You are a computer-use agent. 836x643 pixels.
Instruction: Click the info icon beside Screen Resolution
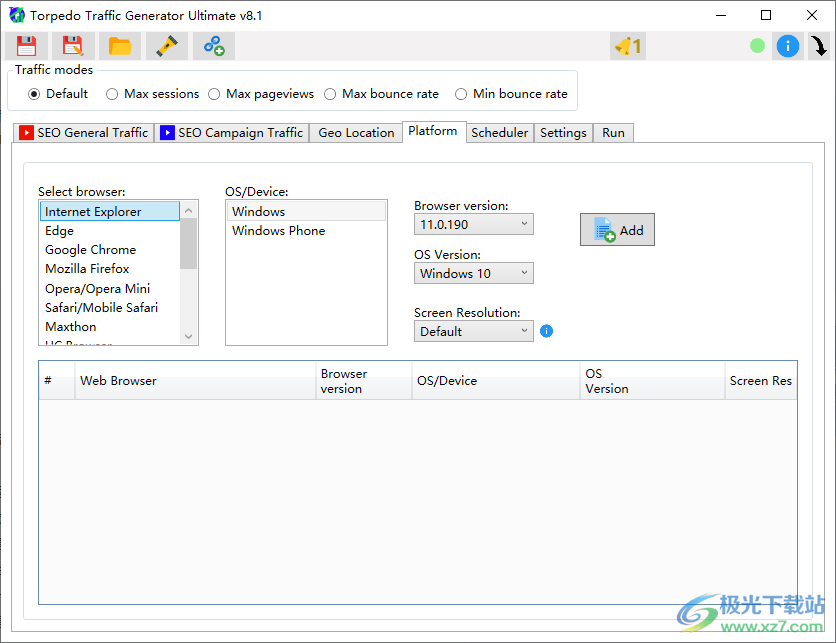pos(546,331)
